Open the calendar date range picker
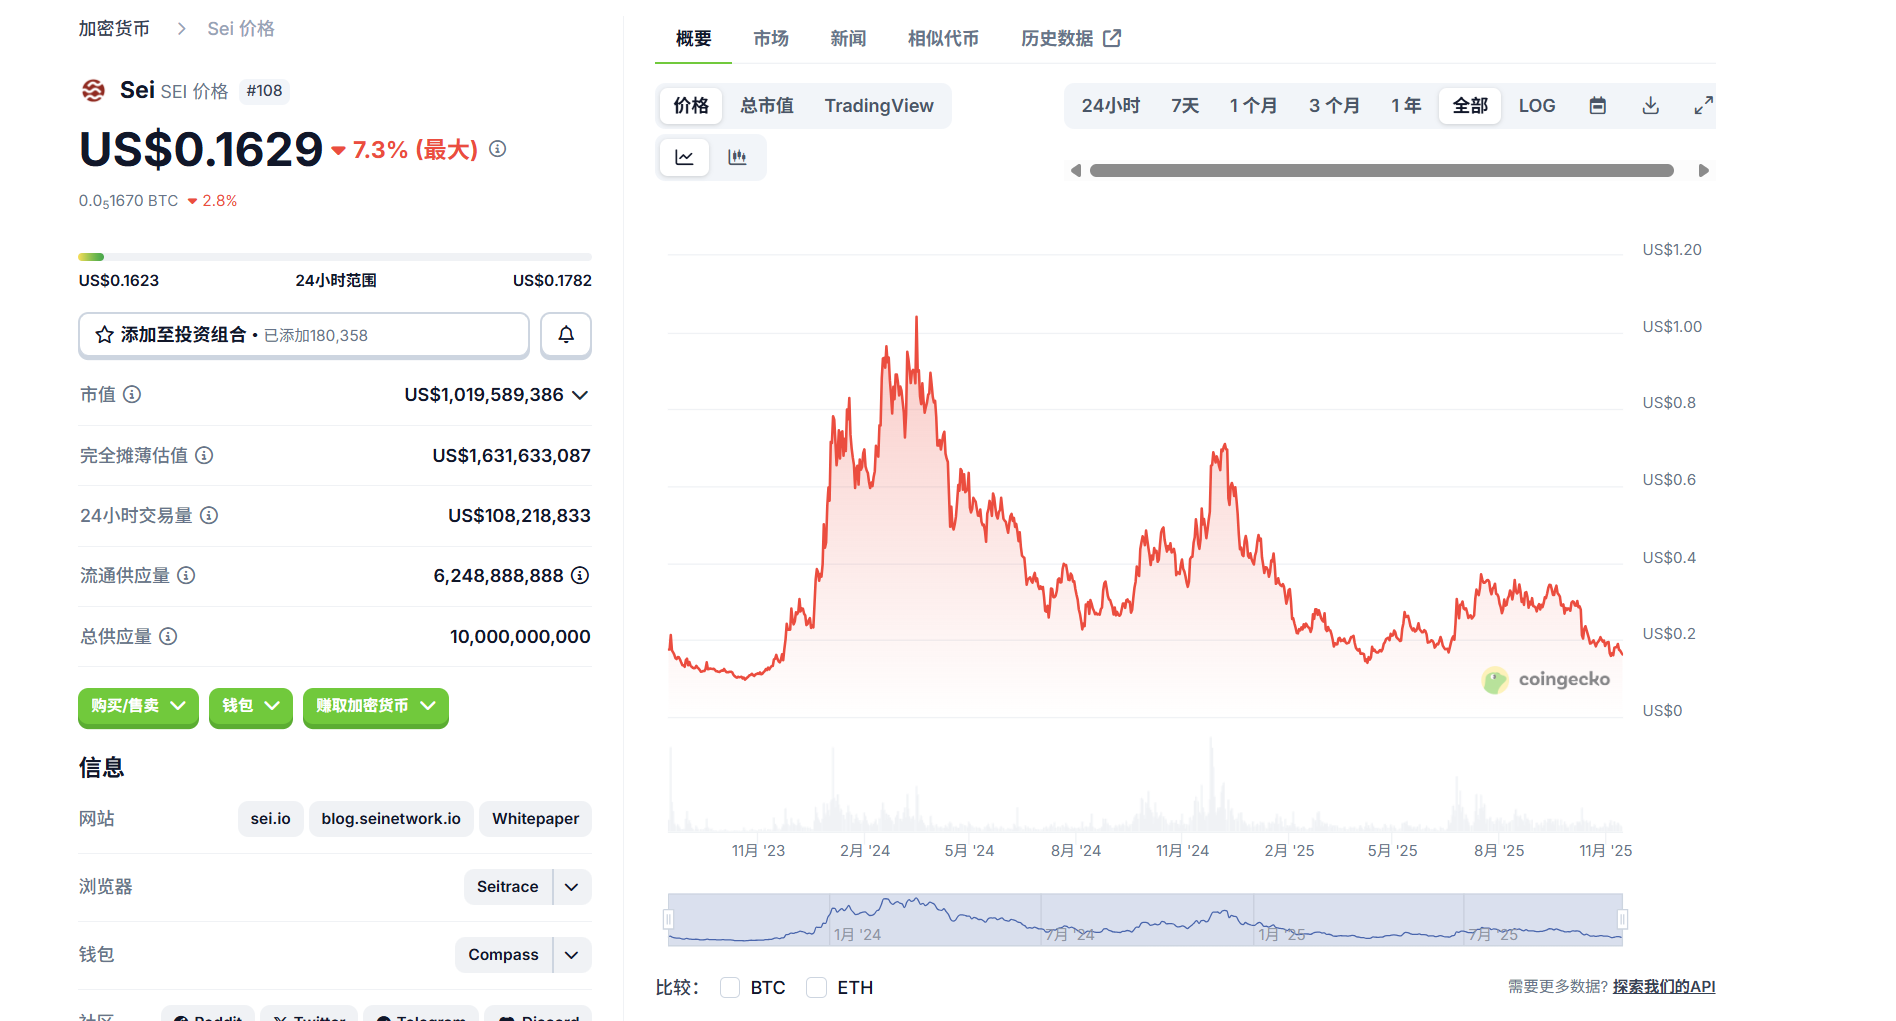 pos(1598,106)
